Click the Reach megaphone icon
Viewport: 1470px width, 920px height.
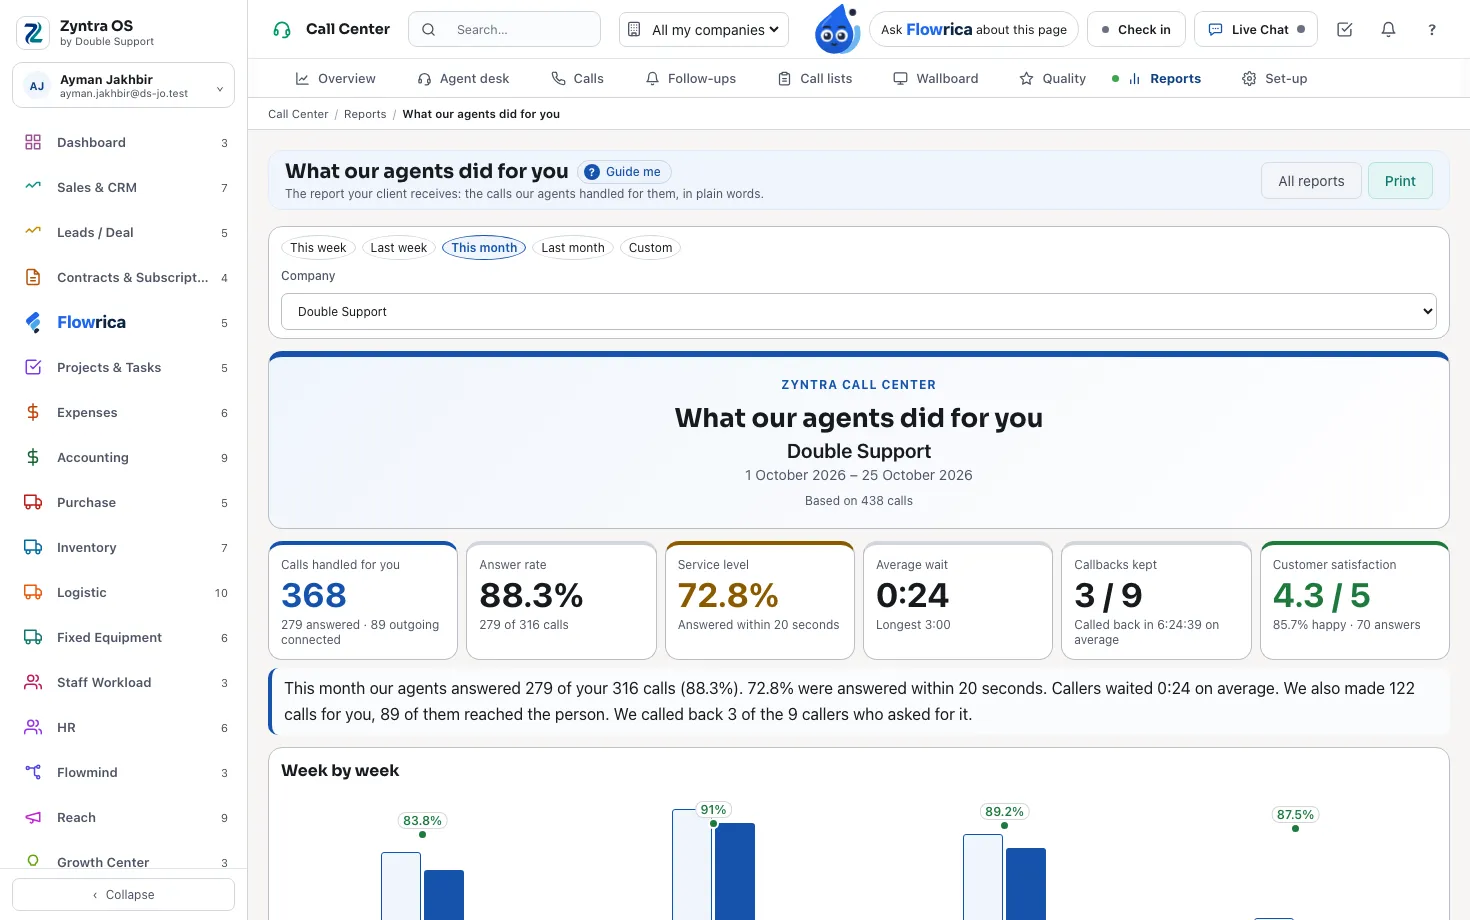point(33,817)
